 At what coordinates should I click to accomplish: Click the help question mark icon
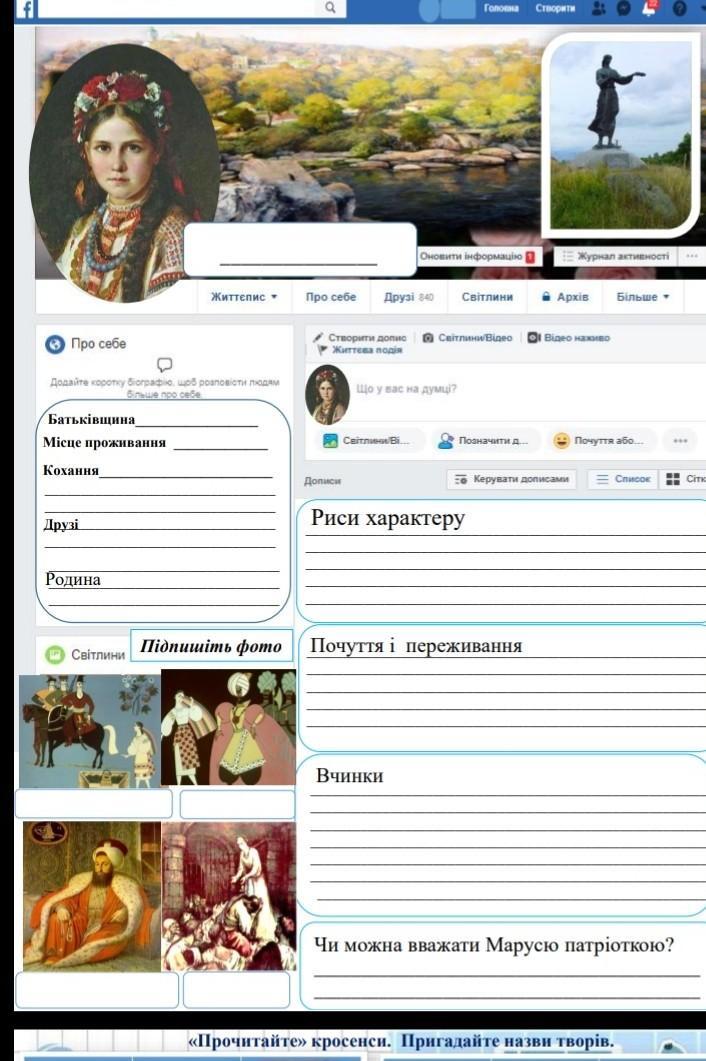680,8
